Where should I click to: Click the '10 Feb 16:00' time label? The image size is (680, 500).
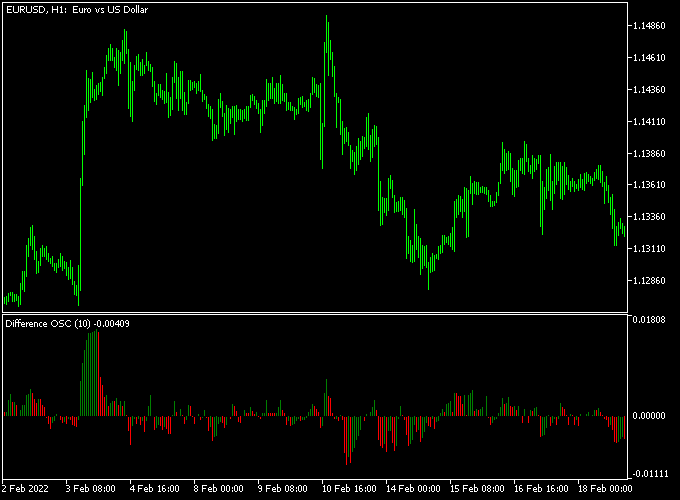(x=349, y=489)
